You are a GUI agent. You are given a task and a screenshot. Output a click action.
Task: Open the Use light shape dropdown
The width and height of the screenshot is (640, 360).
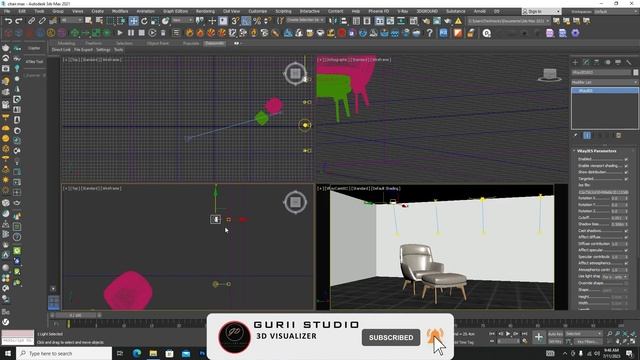(615, 277)
